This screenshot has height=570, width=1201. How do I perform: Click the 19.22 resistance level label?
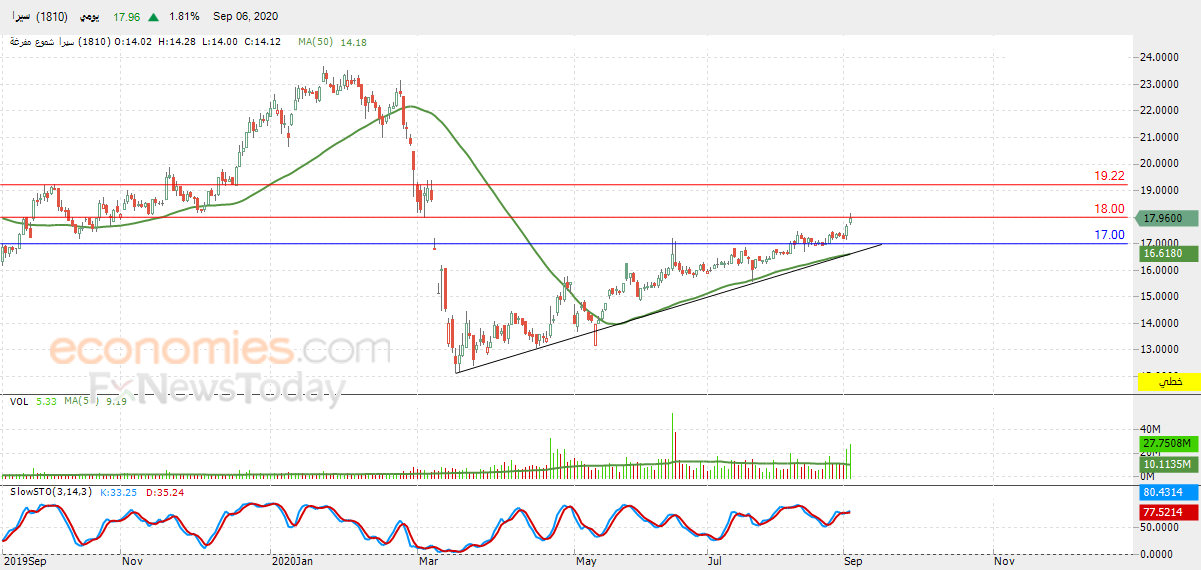(1109, 175)
